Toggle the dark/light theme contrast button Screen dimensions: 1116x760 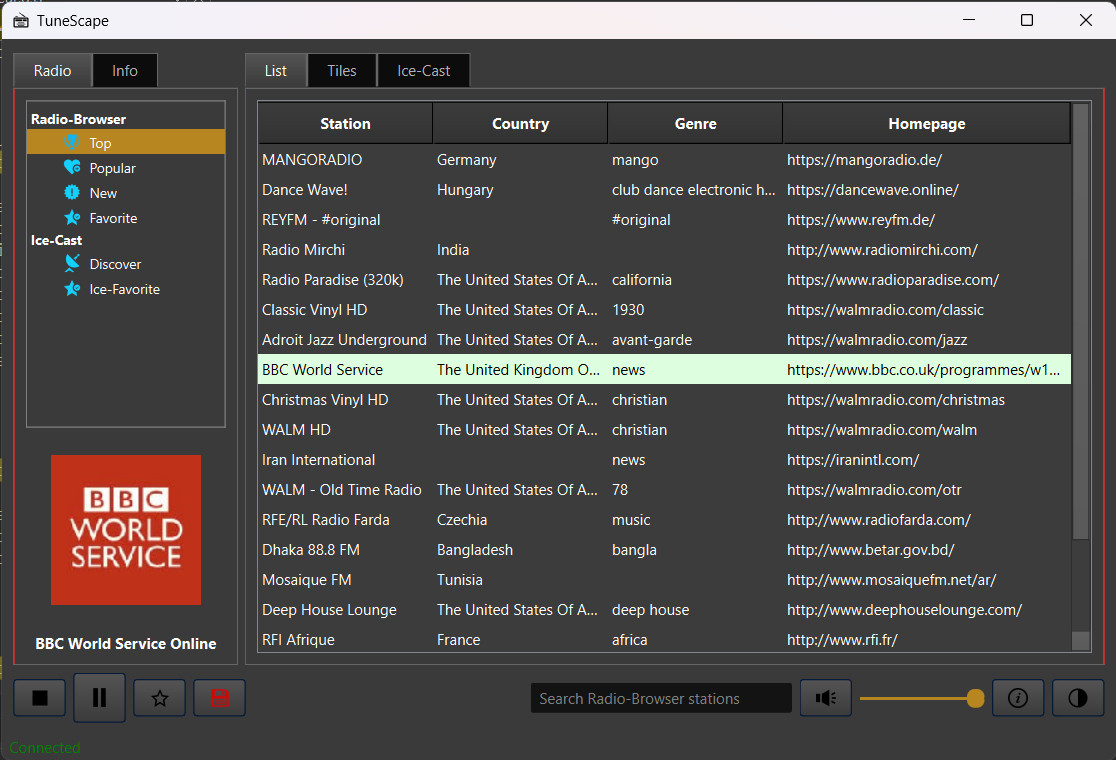click(1078, 698)
